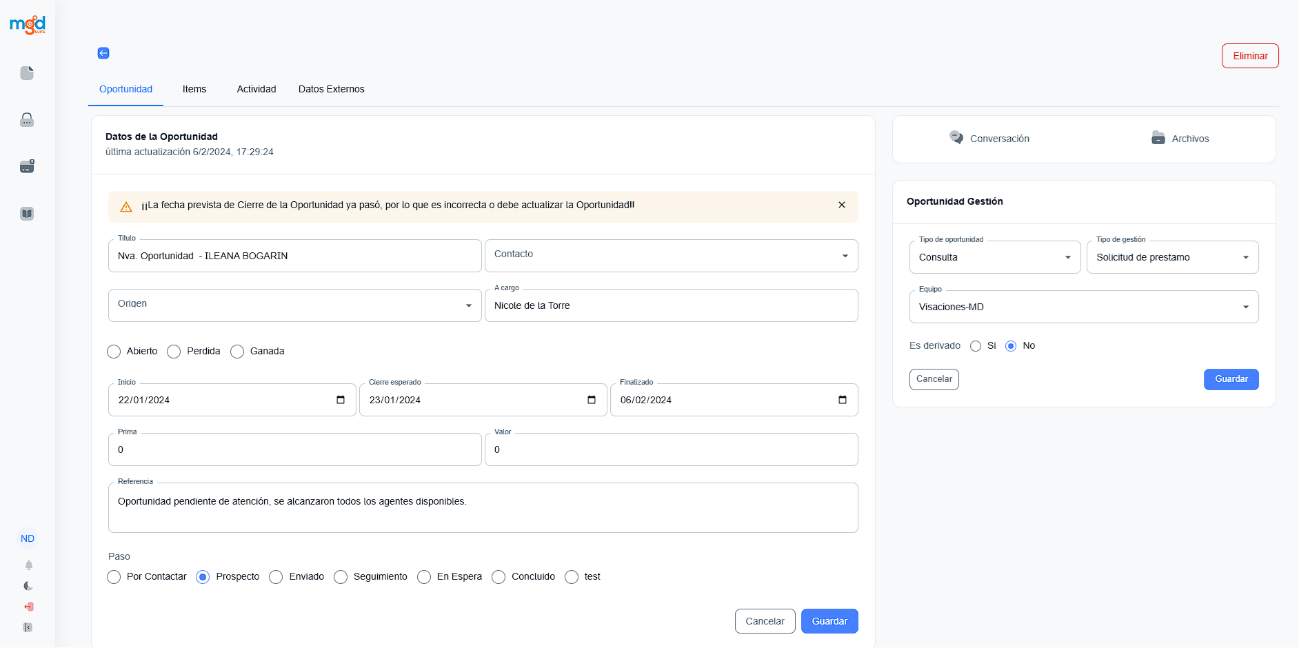Click the red Eliminar button
This screenshot has height=648, width=1299.
click(x=1250, y=56)
